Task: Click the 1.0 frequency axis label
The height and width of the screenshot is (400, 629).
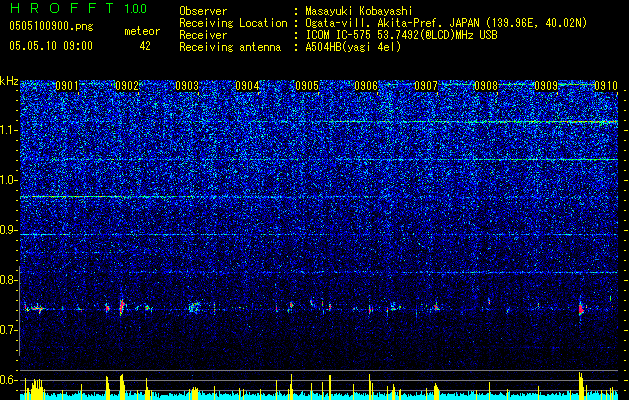Action: click(x=9, y=180)
